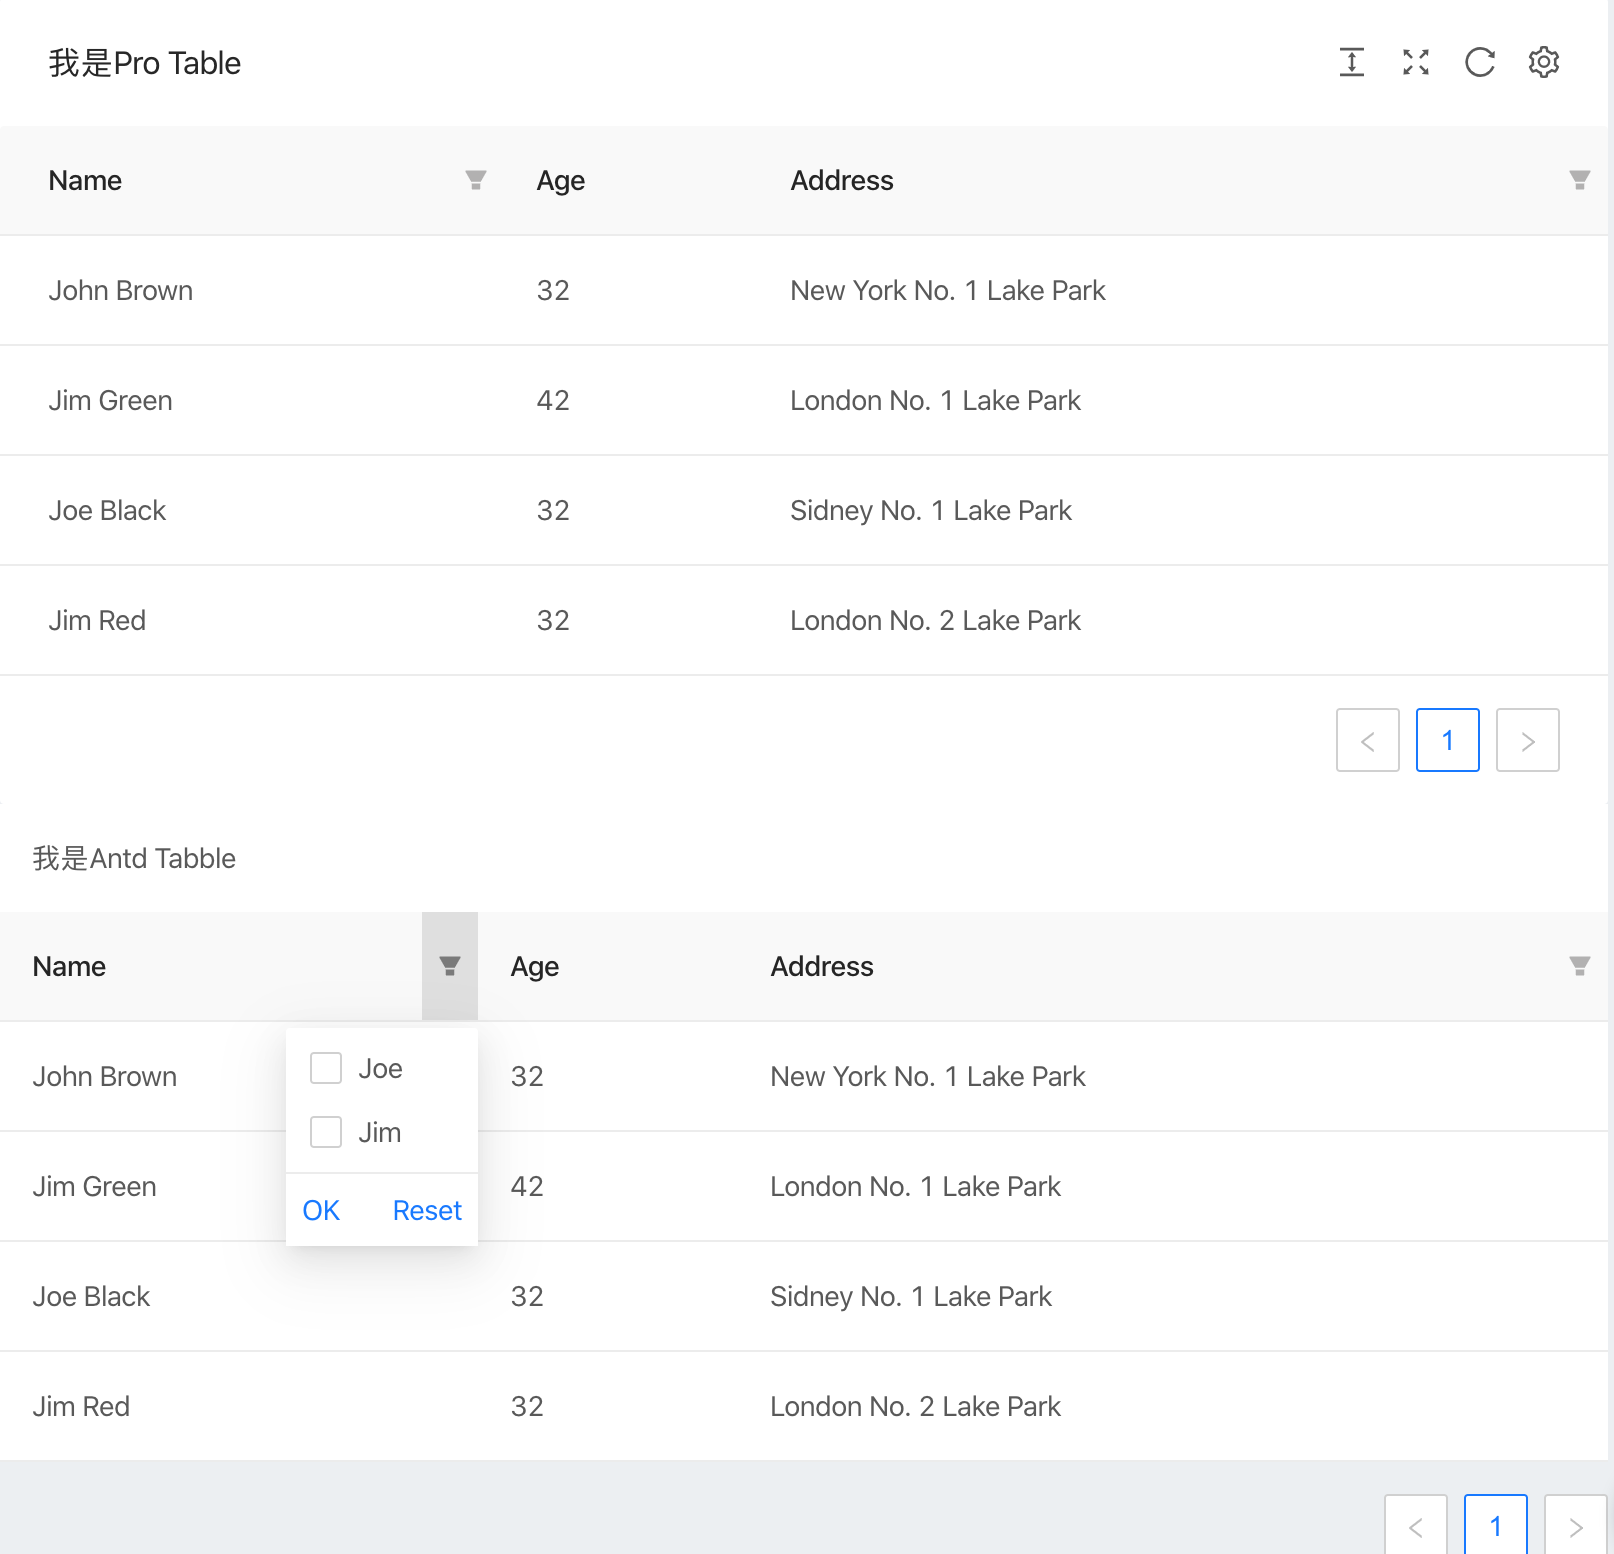Open the Address filter dropdown in Antd Table
This screenshot has width=1614, height=1554.
coord(1578,966)
